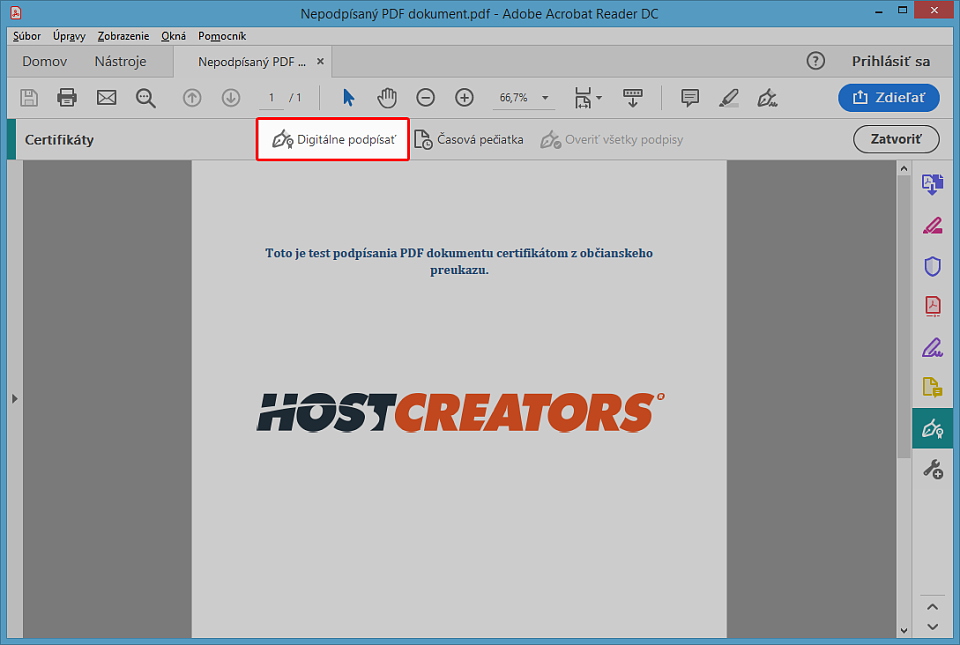Open More Tools wrench icon in sidebar

[x=932, y=468]
